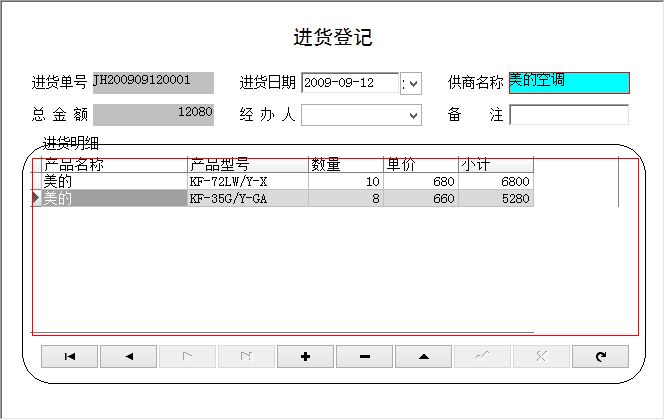Go to first record in navigator
Viewport: 665px width, 420px height.
(x=70, y=356)
